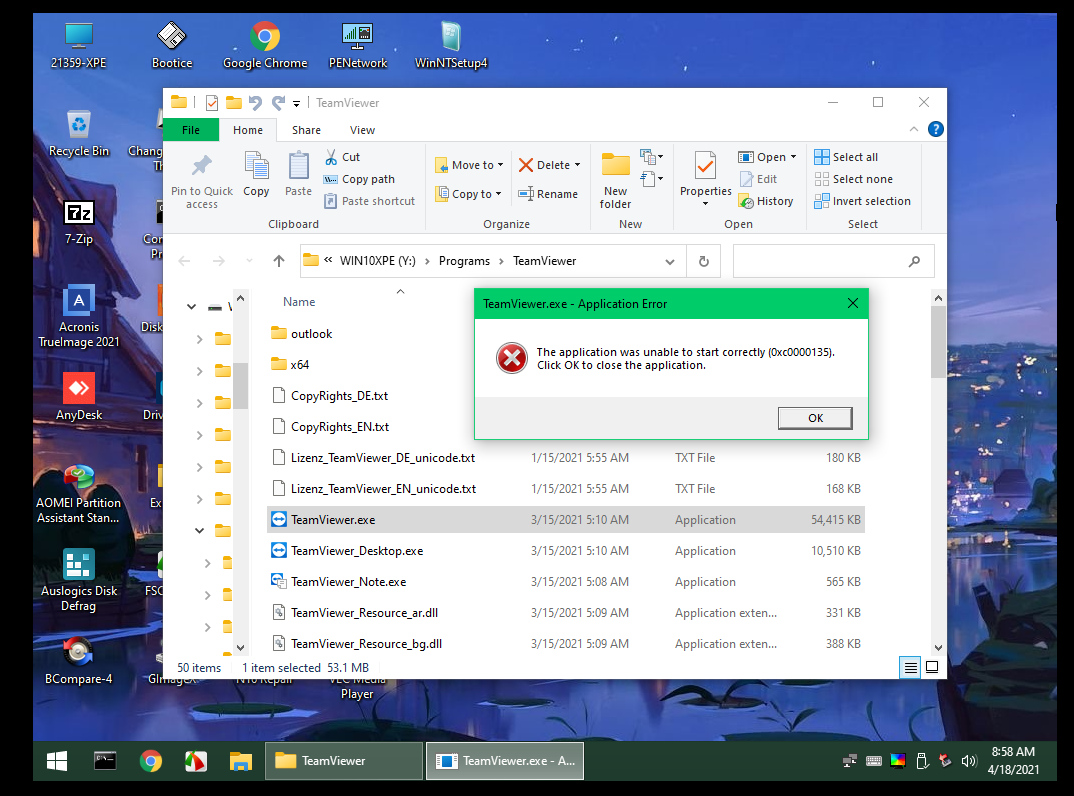1074x796 pixels.
Task: Click Invert selection in the ribbon
Action: coord(862,201)
